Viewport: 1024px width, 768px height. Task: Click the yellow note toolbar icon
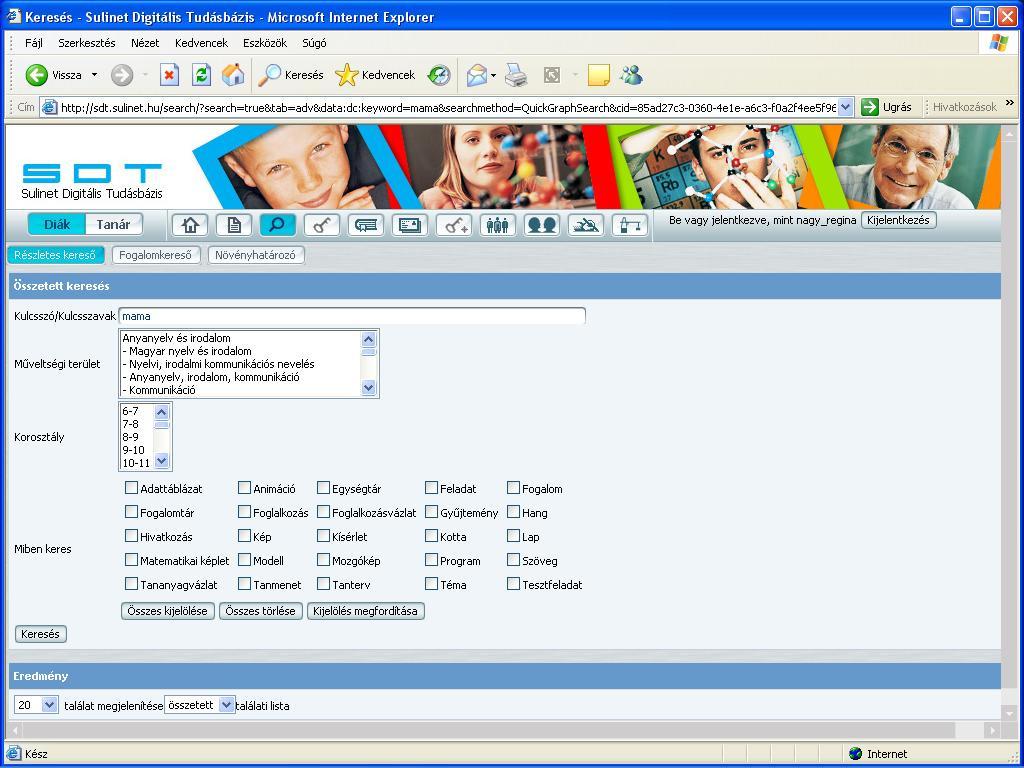(598, 75)
